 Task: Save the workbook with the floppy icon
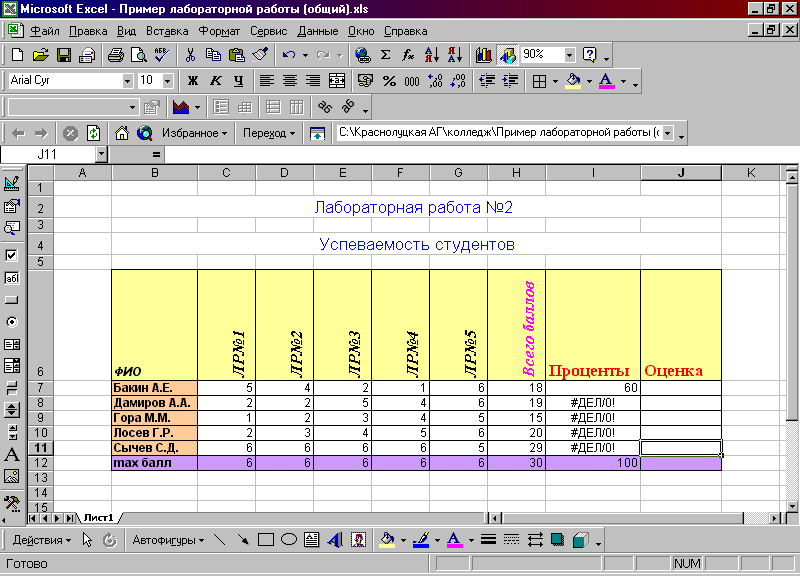click(x=64, y=55)
